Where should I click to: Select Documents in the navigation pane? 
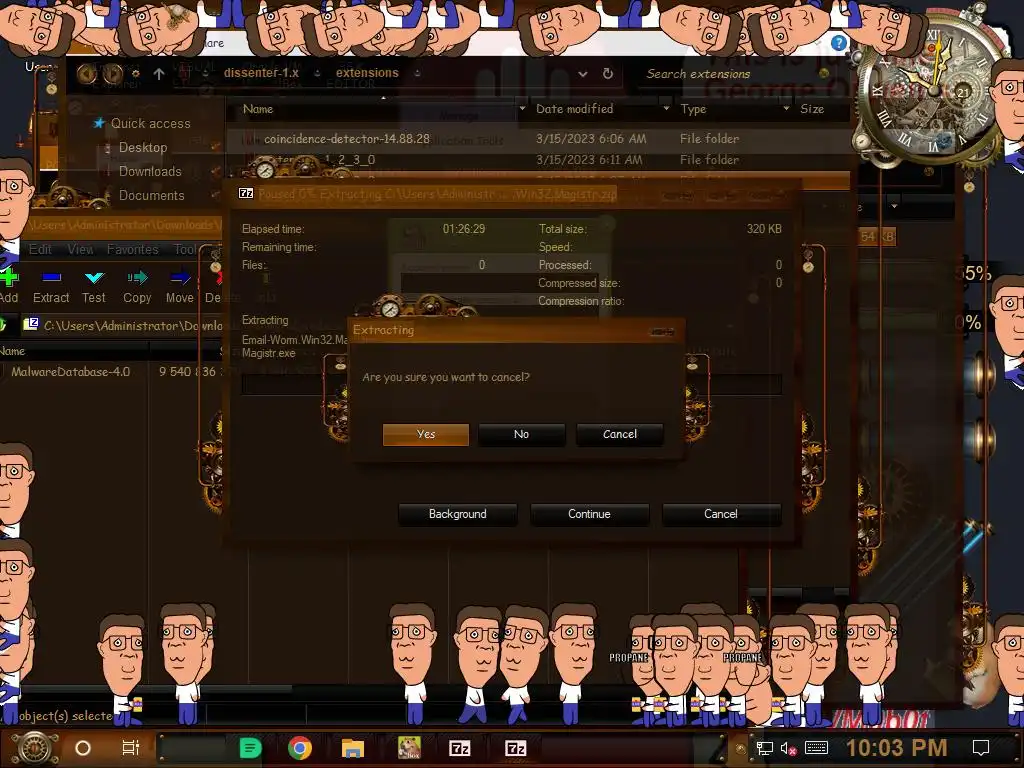(x=152, y=195)
